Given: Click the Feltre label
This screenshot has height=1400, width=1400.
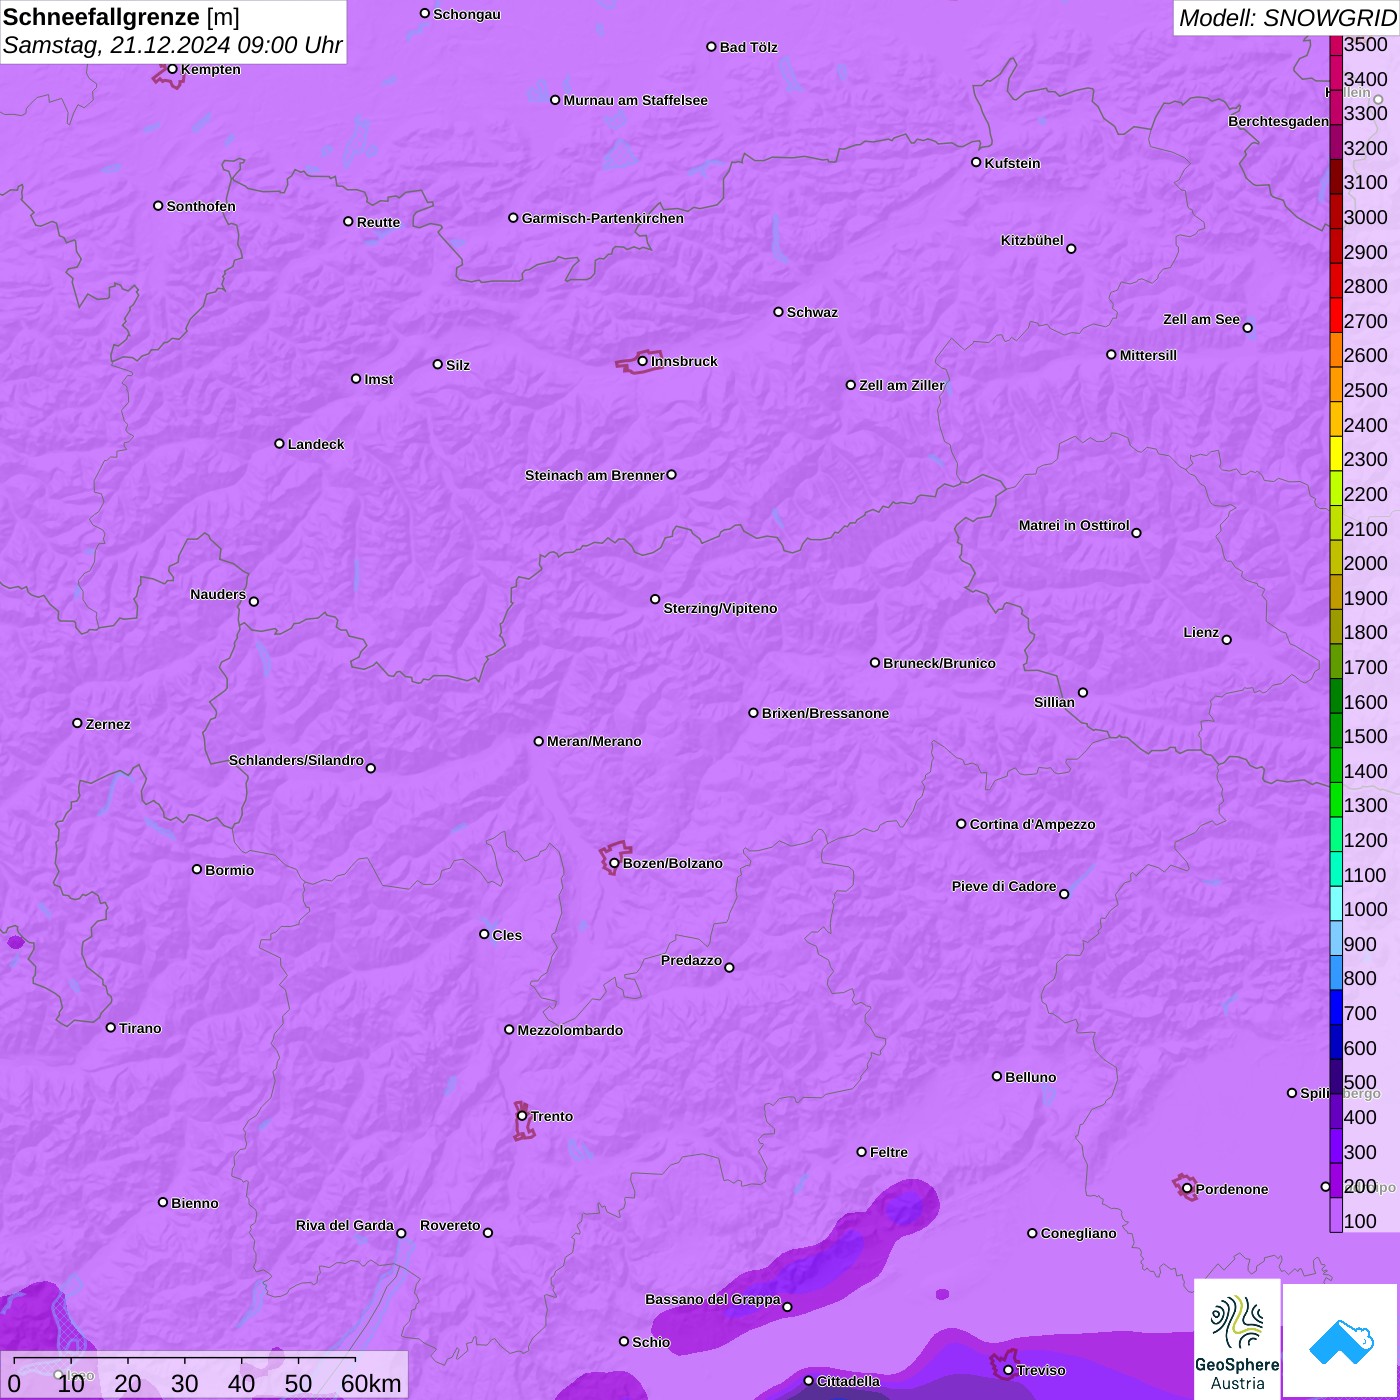Looking at the screenshot, I should (889, 1152).
